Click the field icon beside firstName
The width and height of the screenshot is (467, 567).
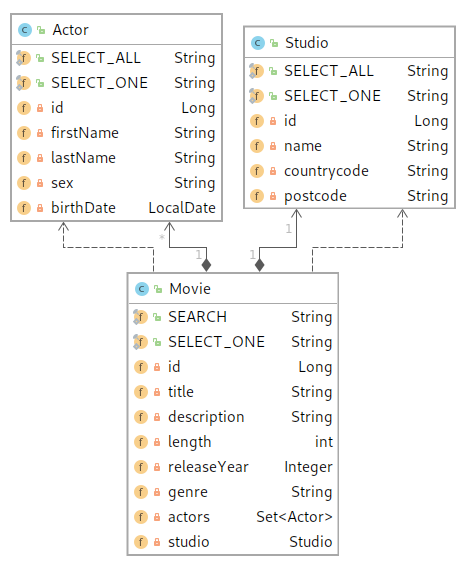coord(24,133)
